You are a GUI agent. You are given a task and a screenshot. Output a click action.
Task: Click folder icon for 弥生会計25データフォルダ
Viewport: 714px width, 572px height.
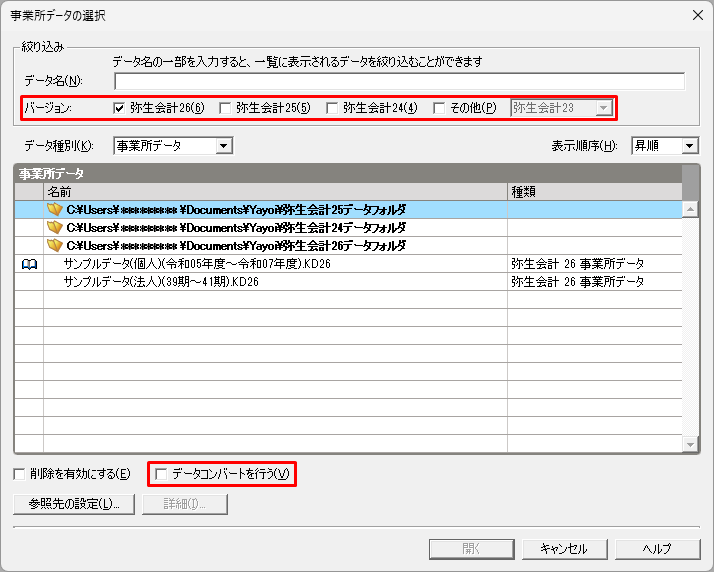tap(55, 210)
